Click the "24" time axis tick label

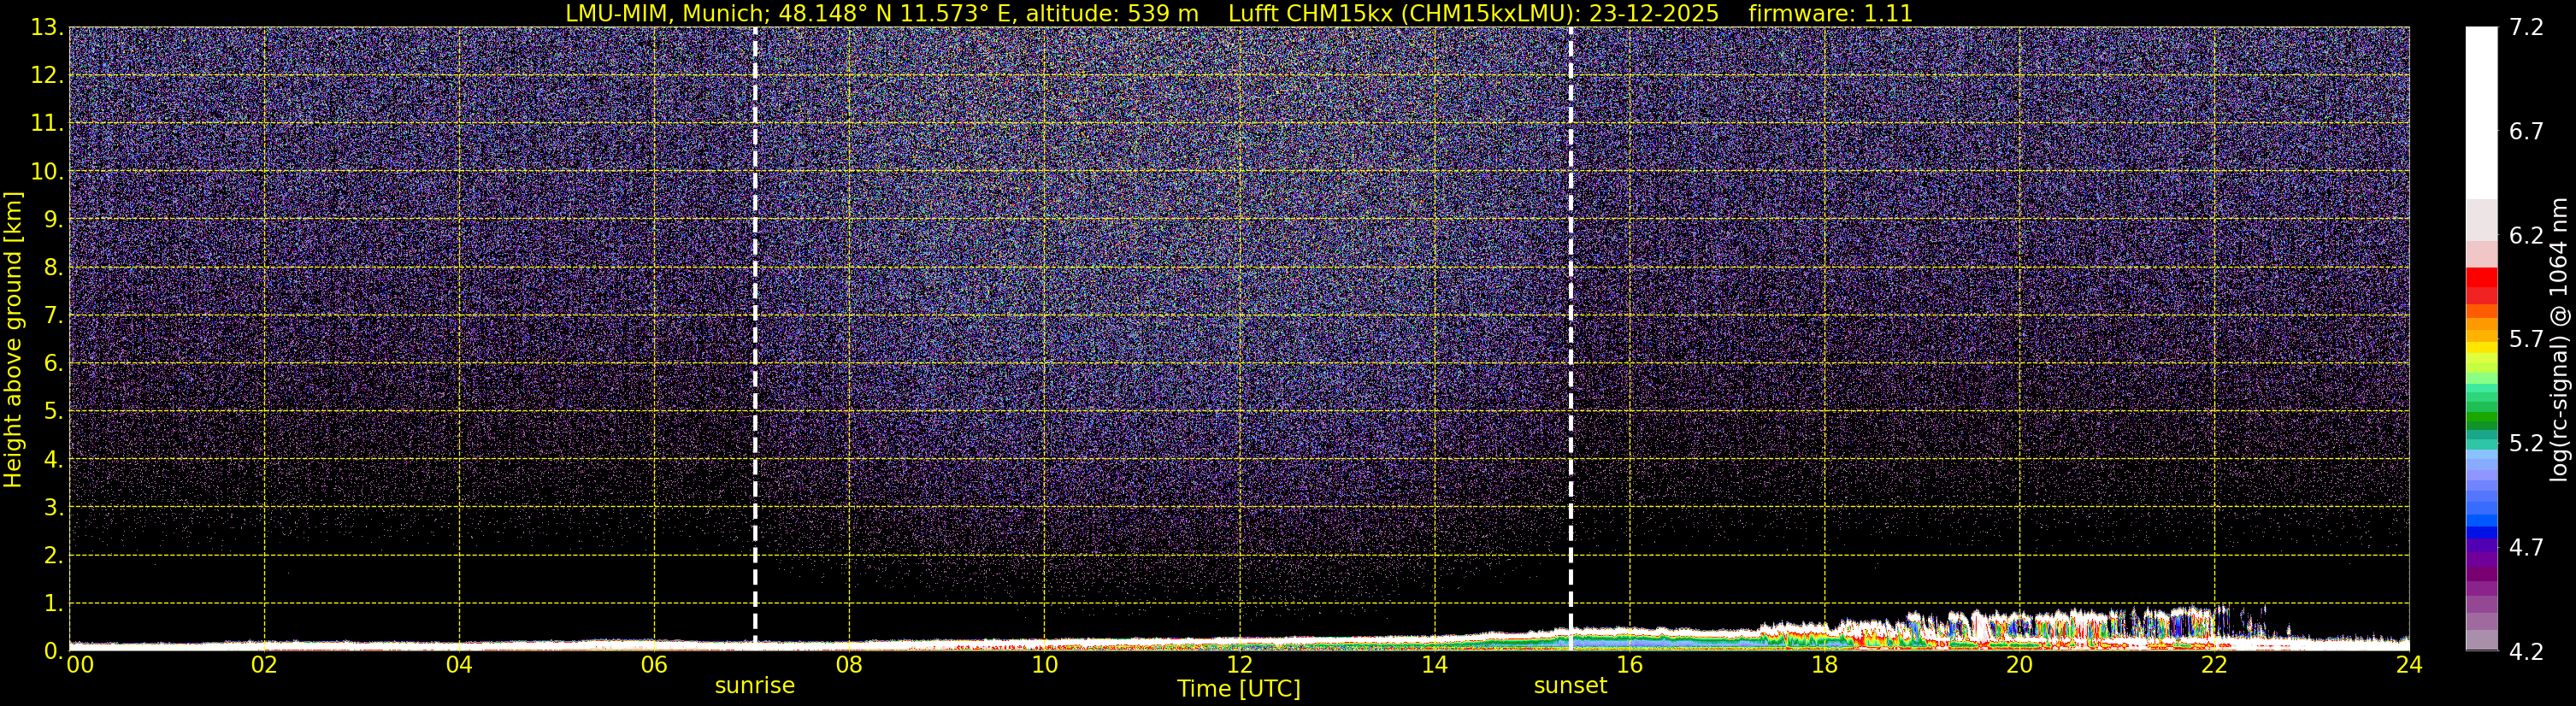point(2409,665)
